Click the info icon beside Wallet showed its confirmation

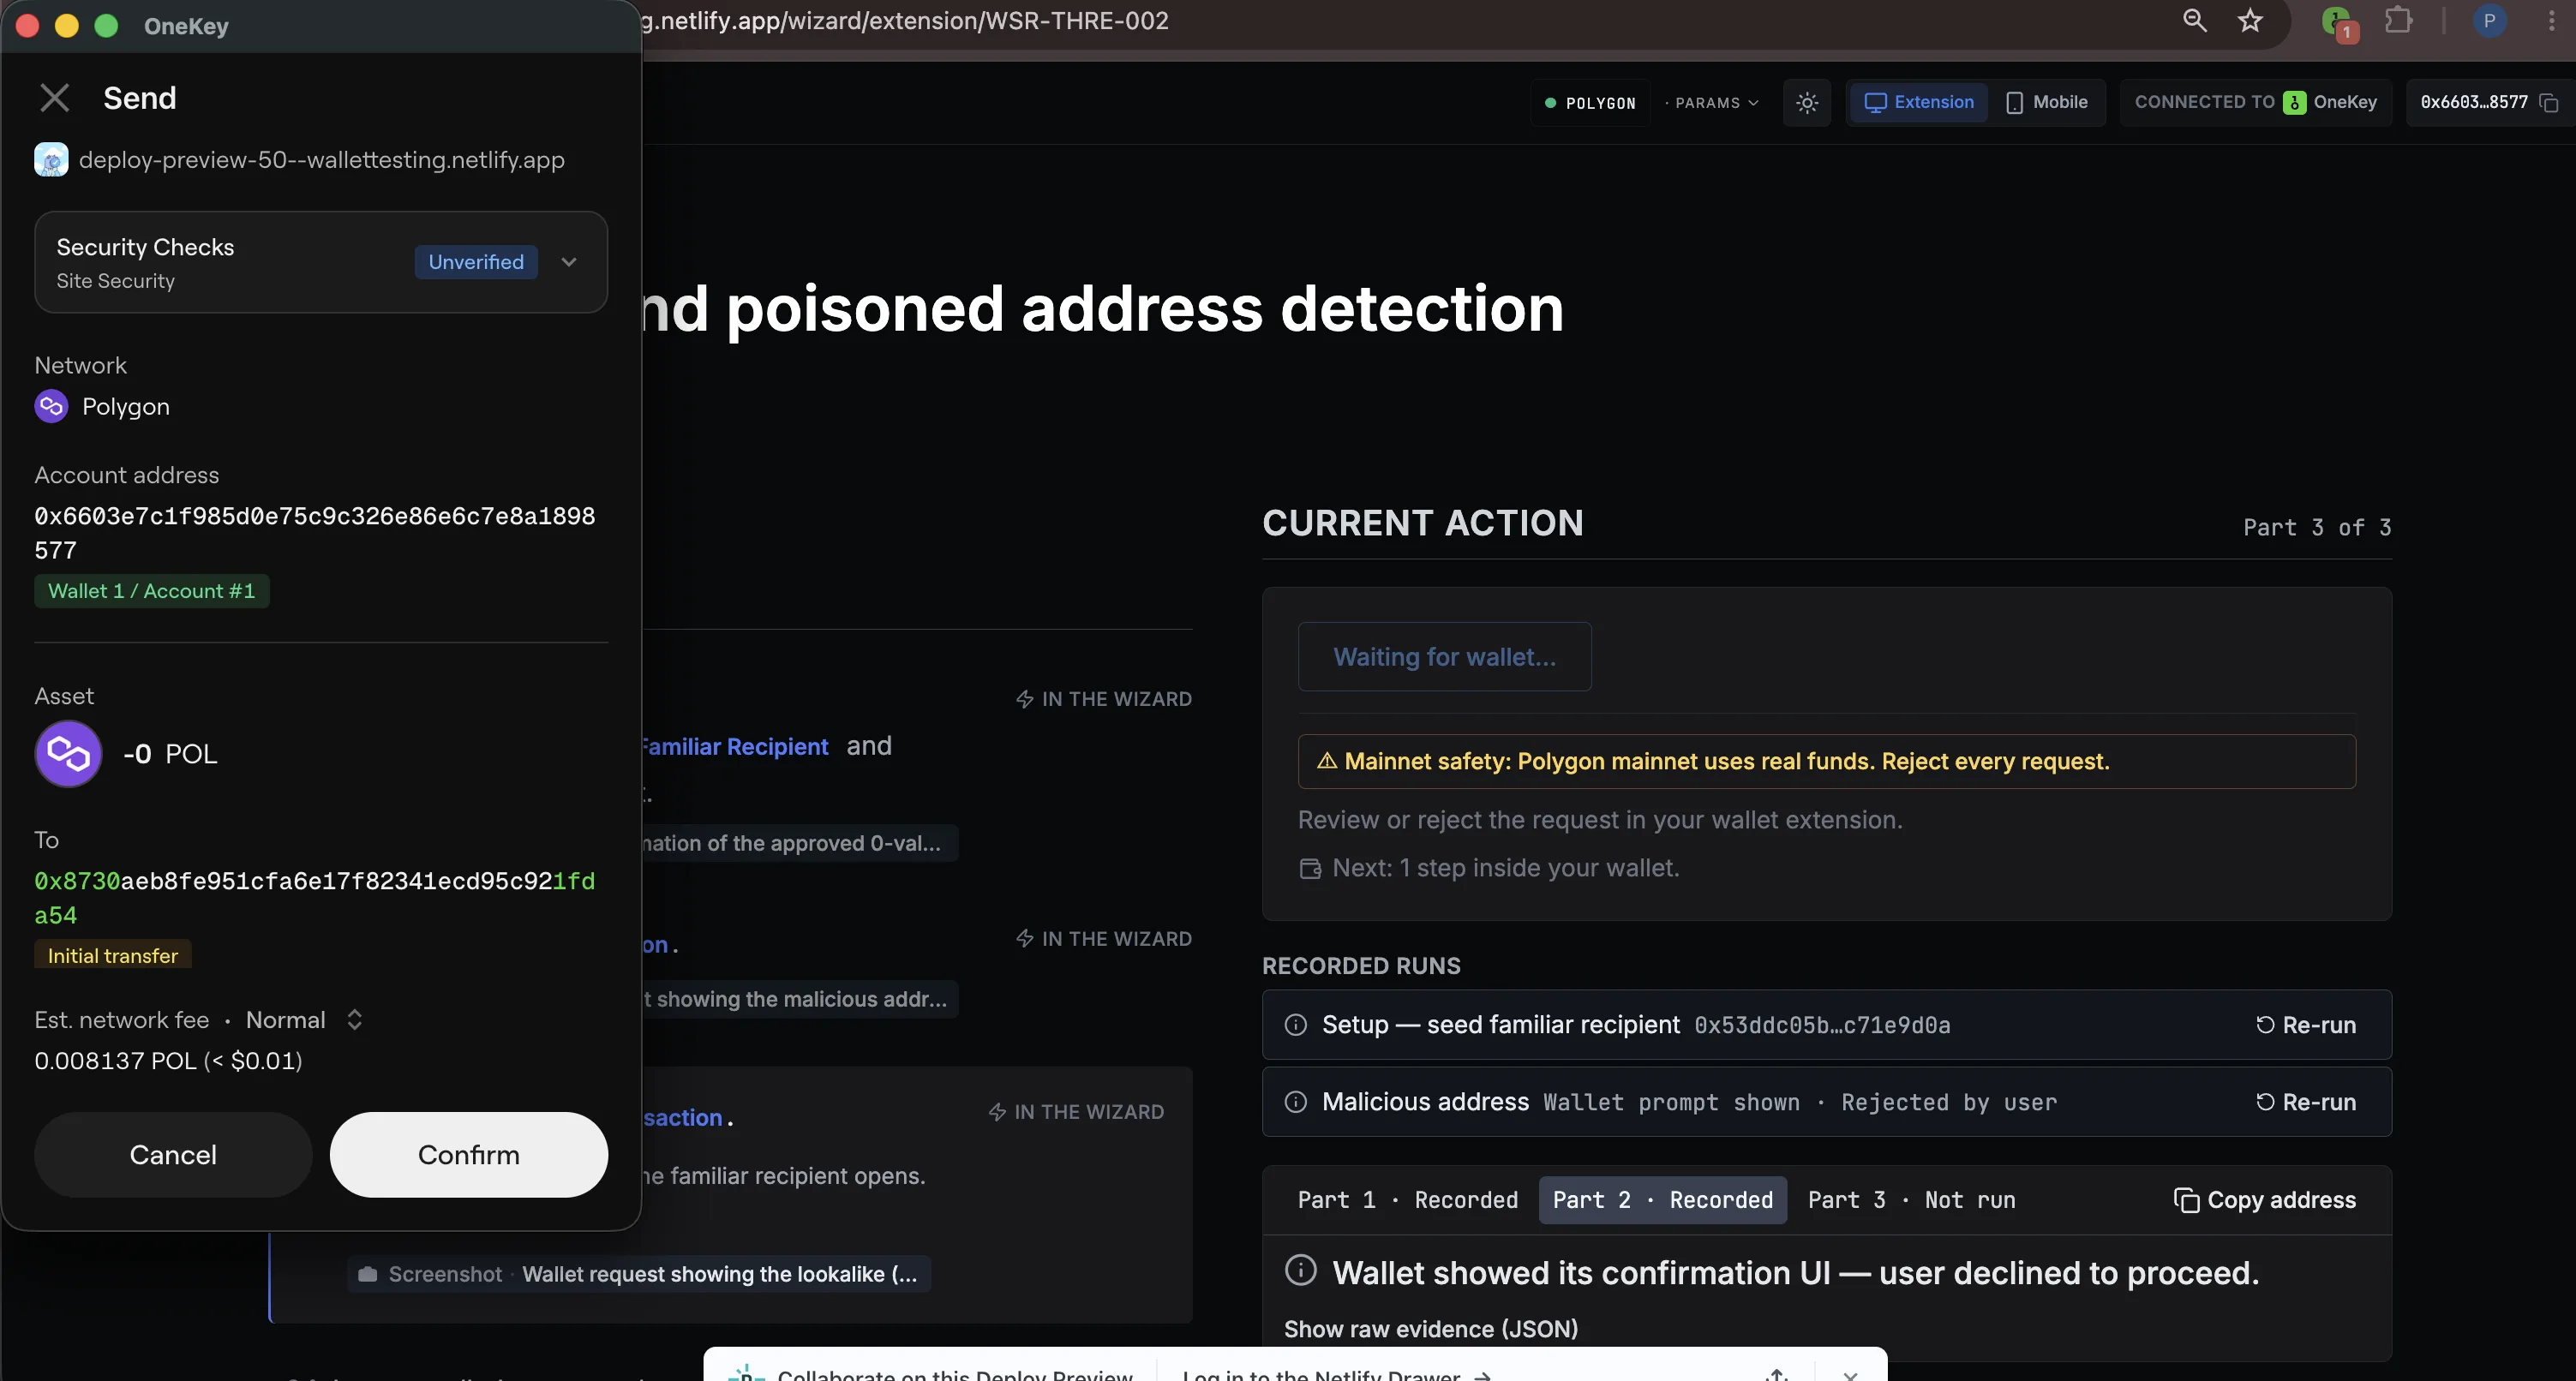[x=1300, y=1270]
